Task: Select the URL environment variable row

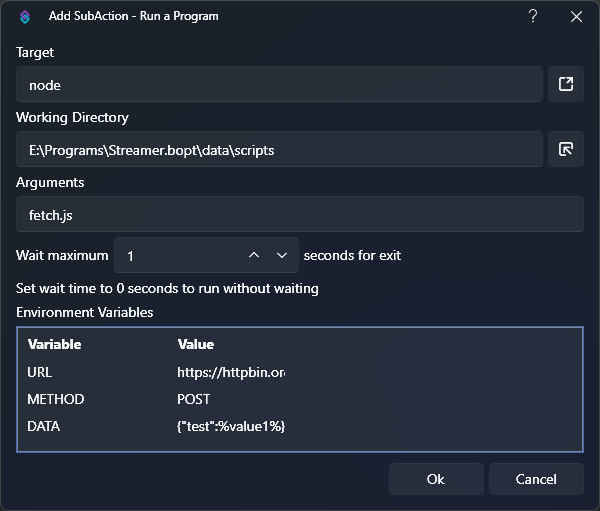Action: point(41,372)
